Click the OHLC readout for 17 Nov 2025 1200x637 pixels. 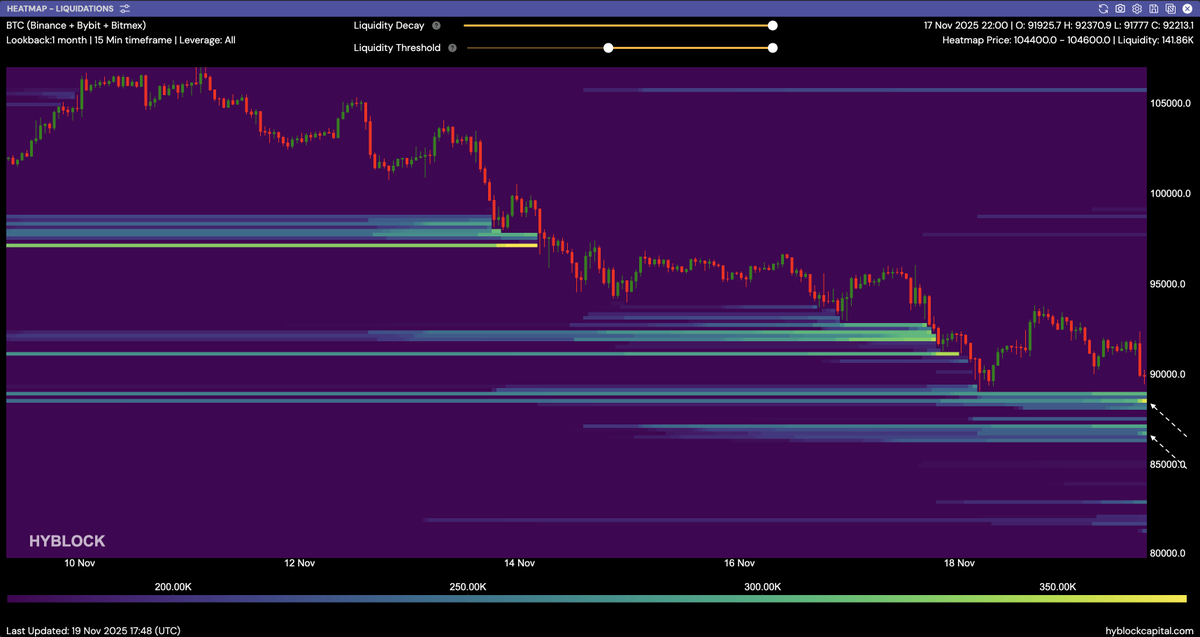pyautogui.click(x=1058, y=25)
